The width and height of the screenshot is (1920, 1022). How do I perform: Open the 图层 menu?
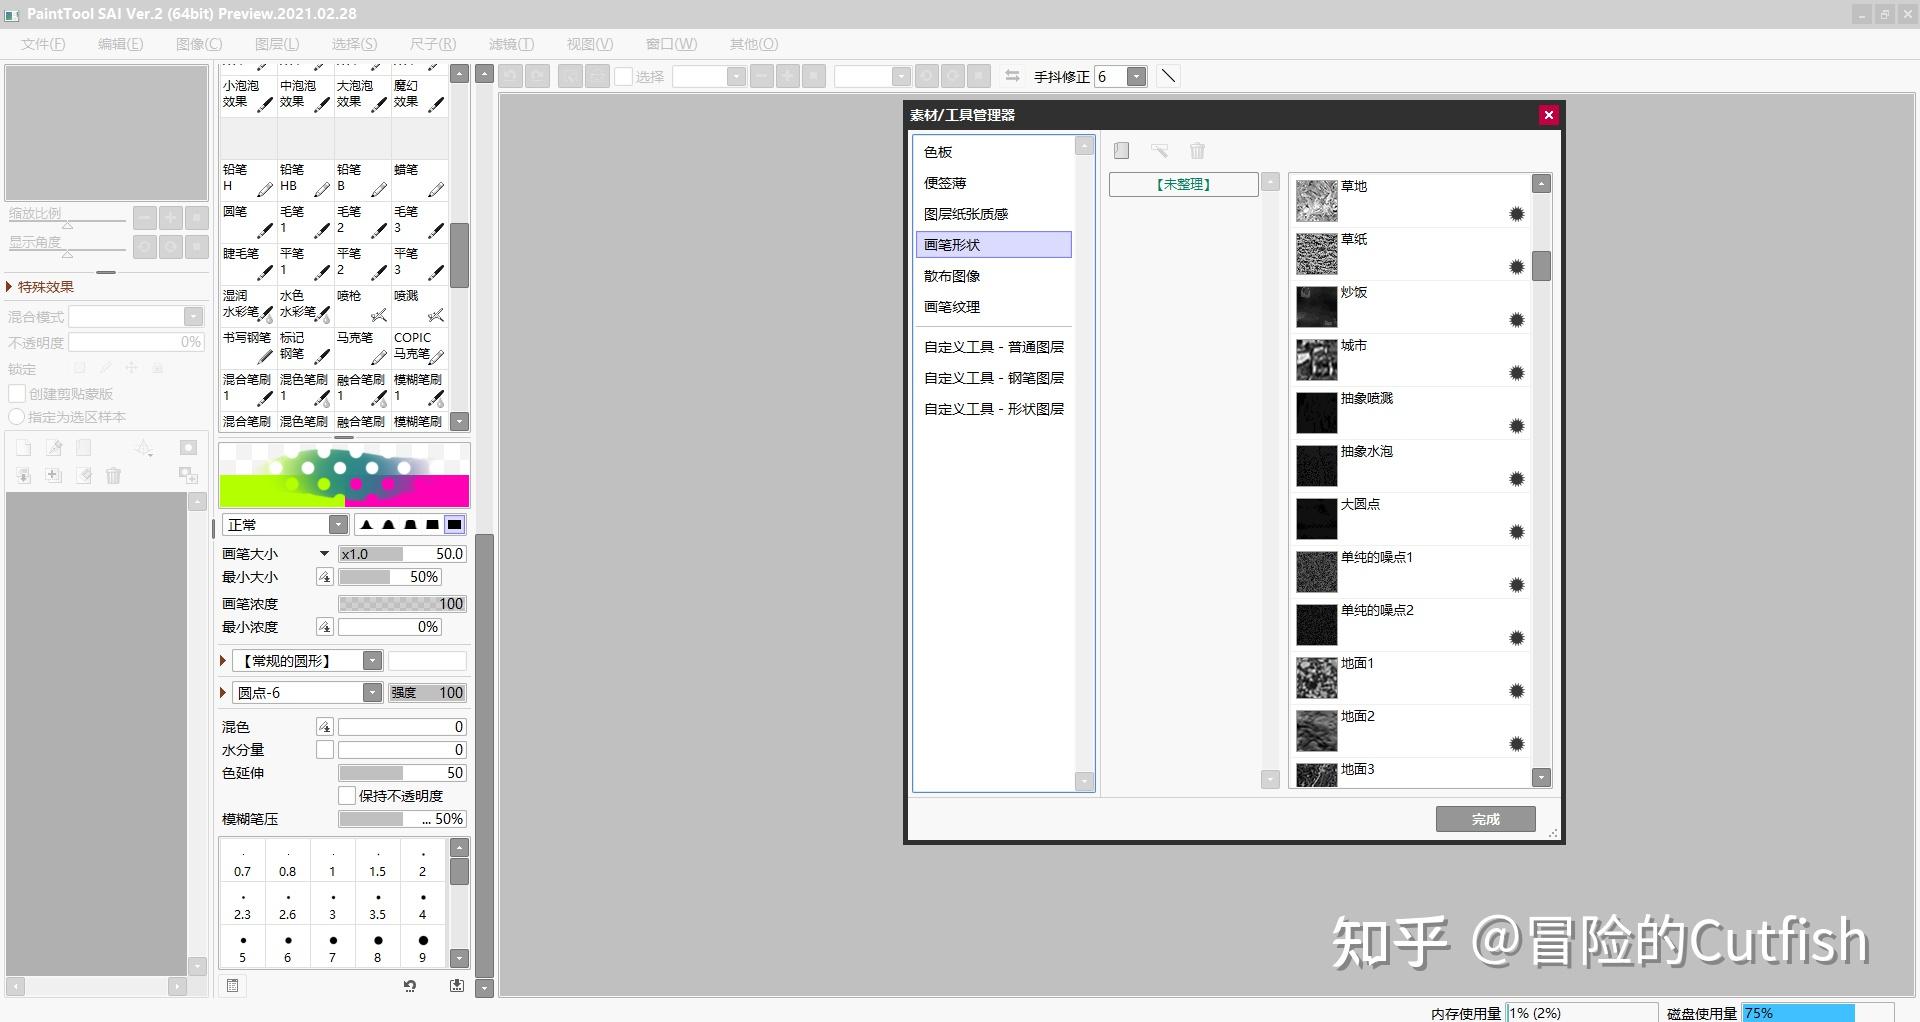click(276, 43)
